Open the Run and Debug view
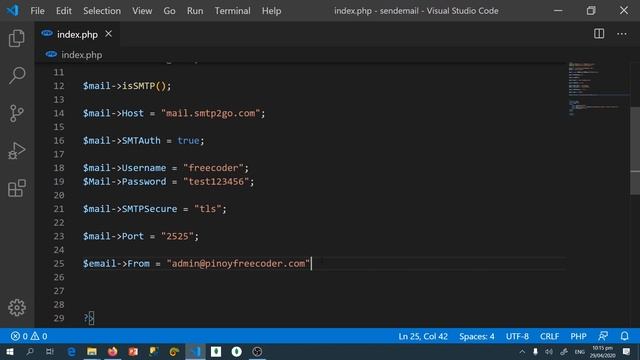The image size is (640, 360). click(17, 151)
